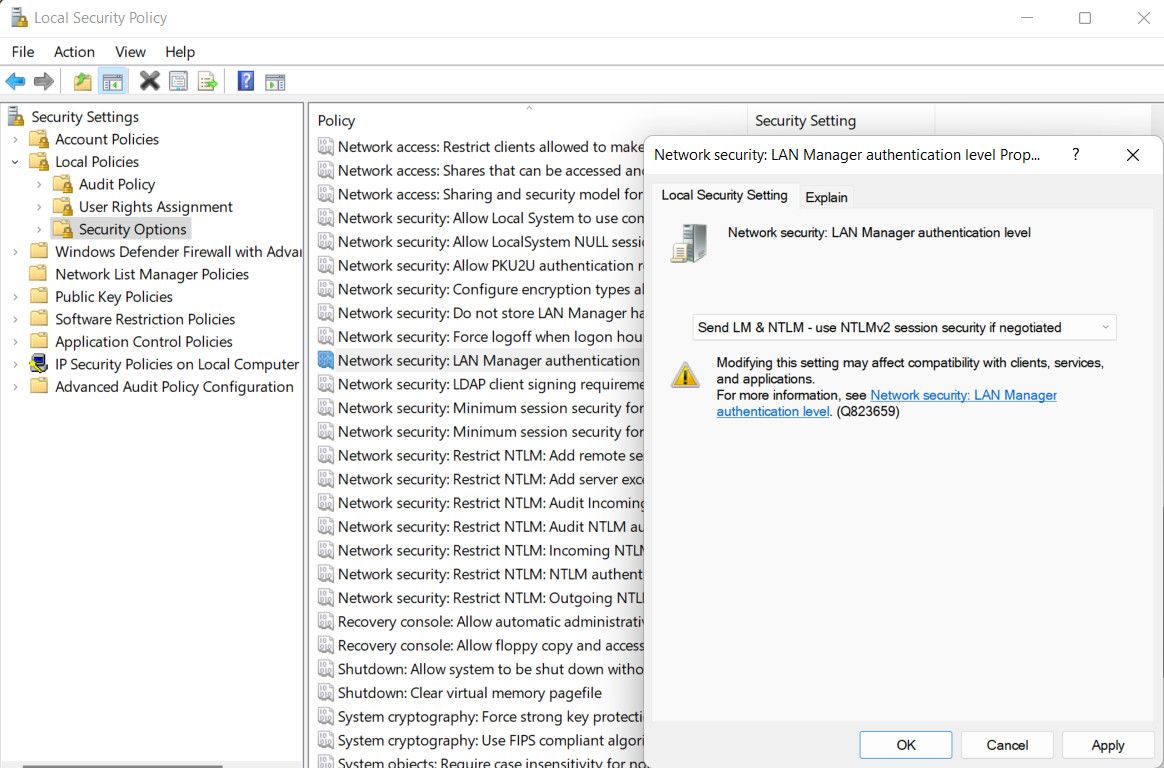Open the Action menu
The height and width of the screenshot is (768, 1164).
pos(74,51)
